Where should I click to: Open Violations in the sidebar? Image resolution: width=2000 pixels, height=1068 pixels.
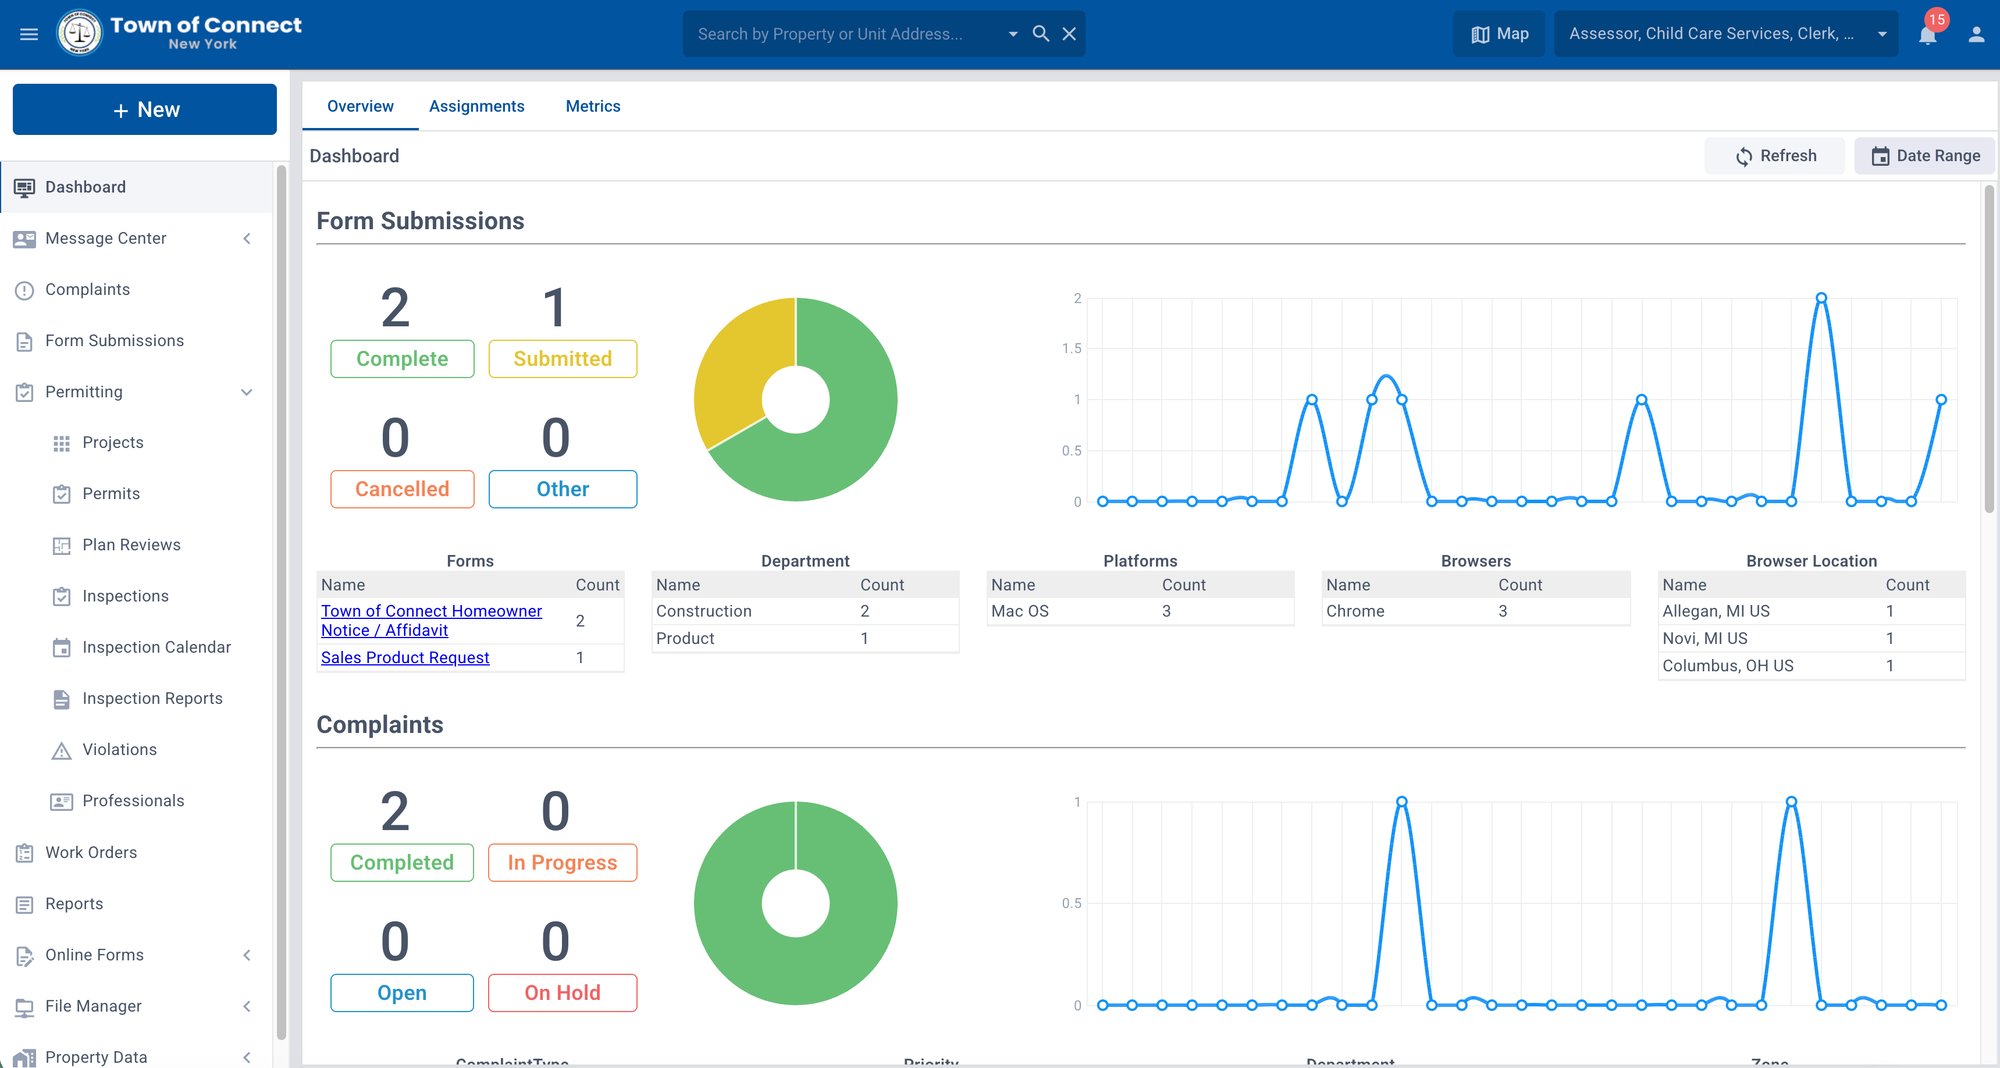119,750
